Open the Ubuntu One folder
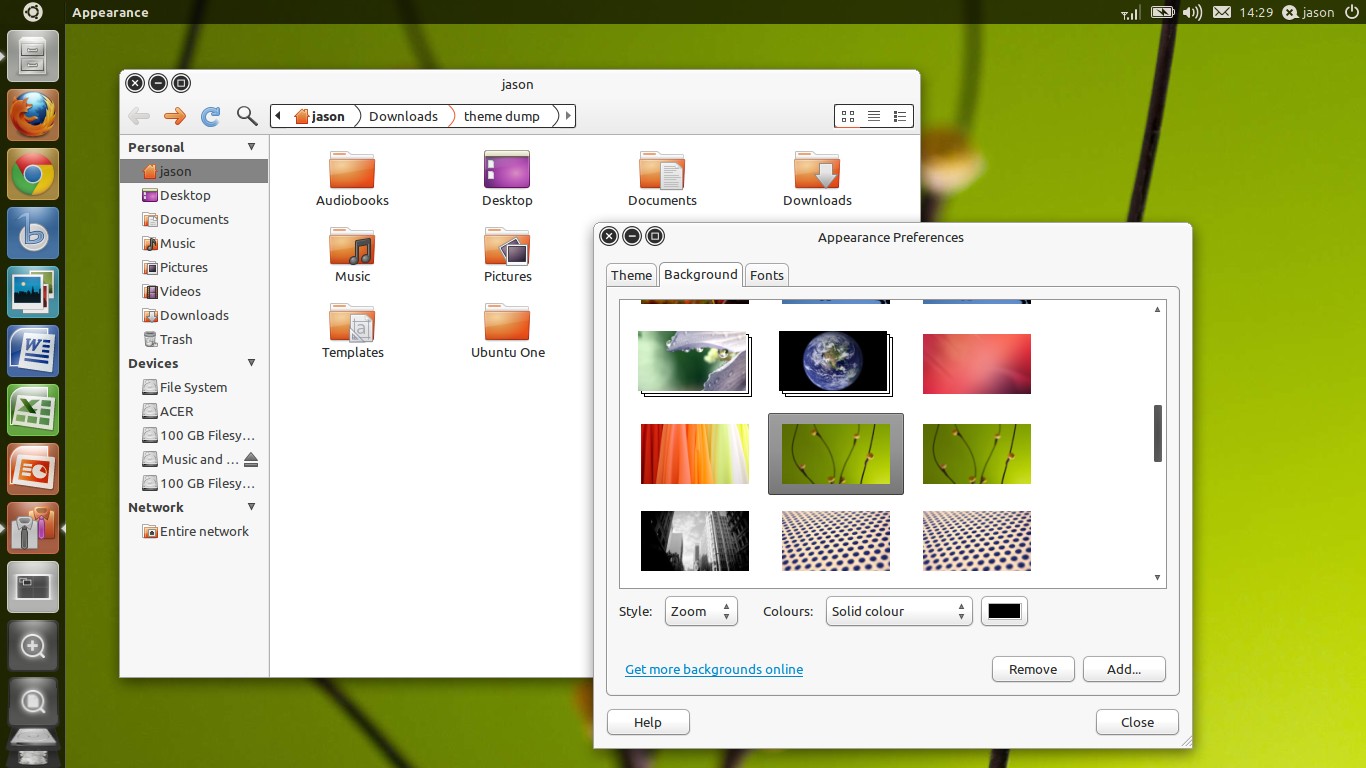Screen dimensions: 1366x768 508,332
